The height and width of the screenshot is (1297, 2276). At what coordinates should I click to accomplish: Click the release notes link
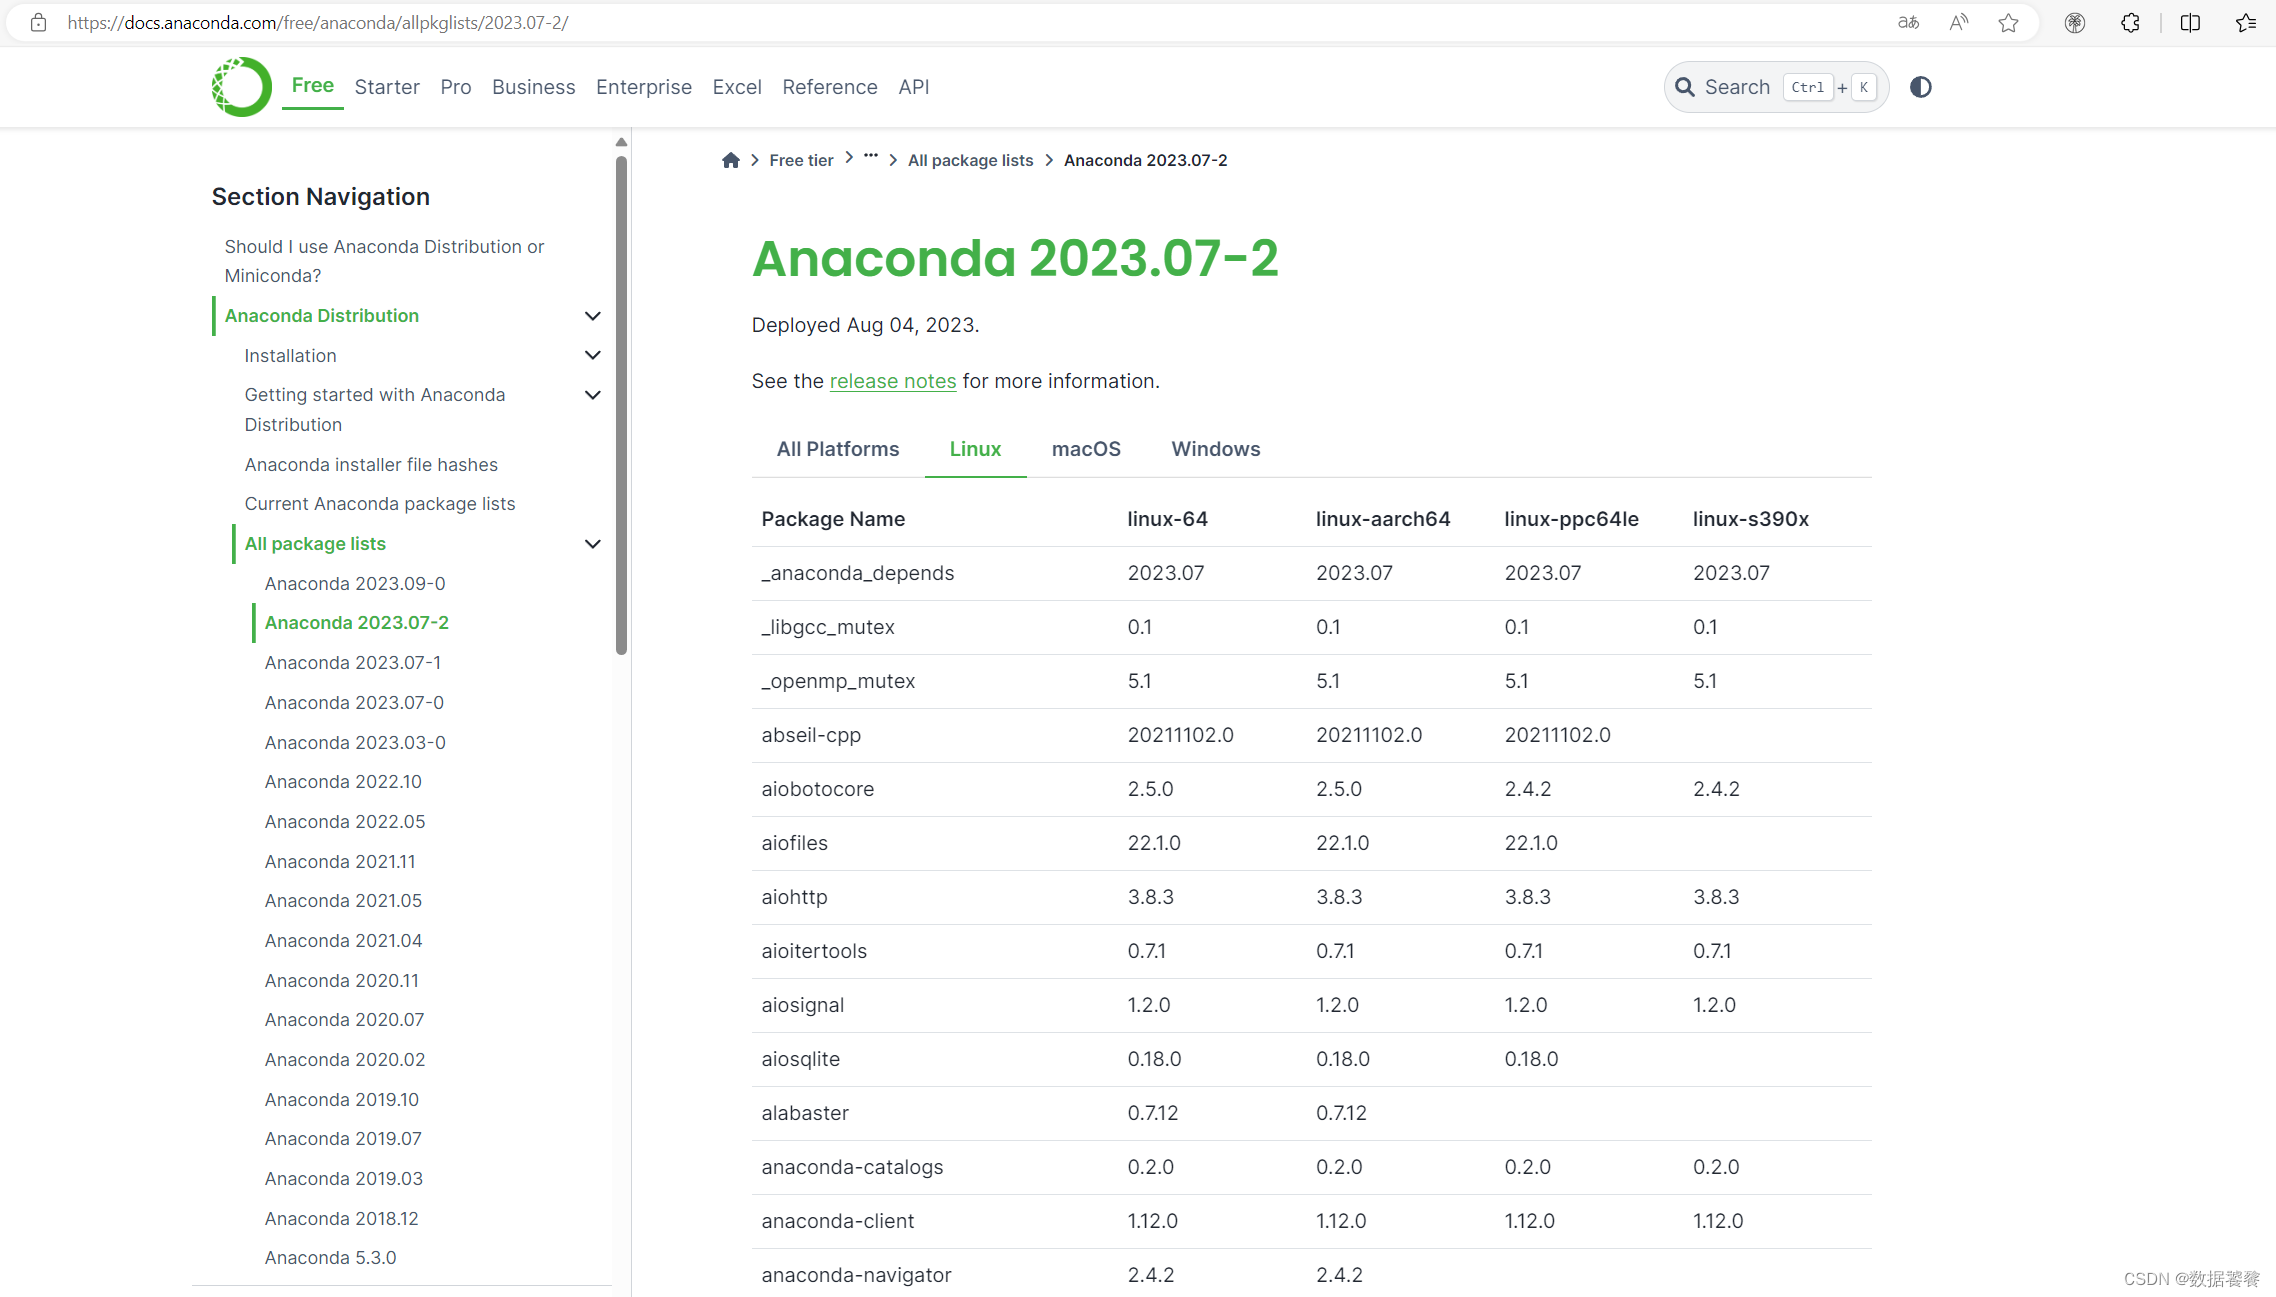[893, 381]
